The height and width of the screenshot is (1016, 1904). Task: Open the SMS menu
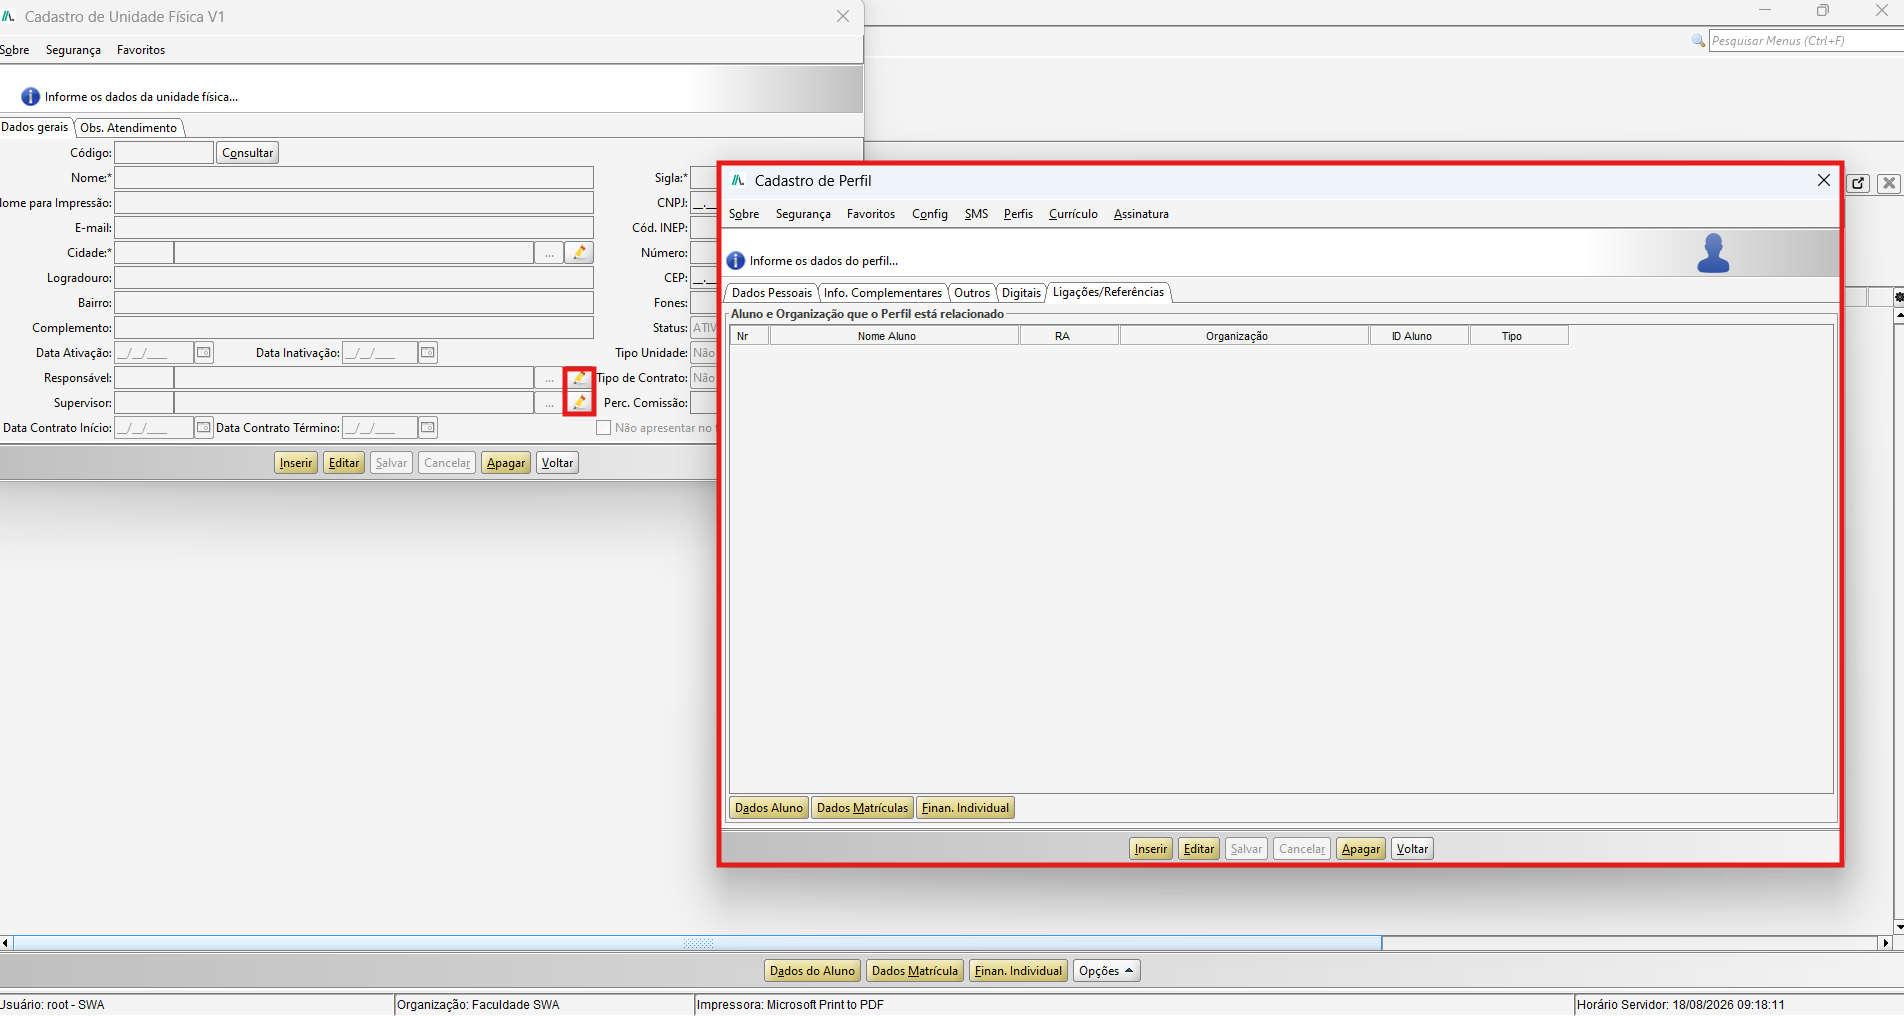pyautogui.click(x=976, y=214)
